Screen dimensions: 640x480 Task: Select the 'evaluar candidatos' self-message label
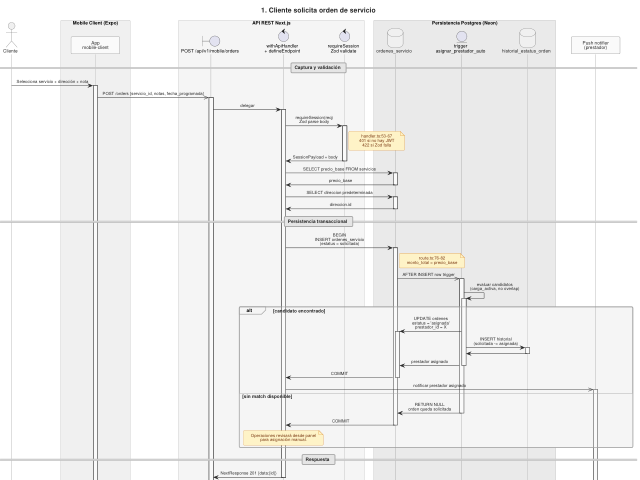tap(494, 287)
